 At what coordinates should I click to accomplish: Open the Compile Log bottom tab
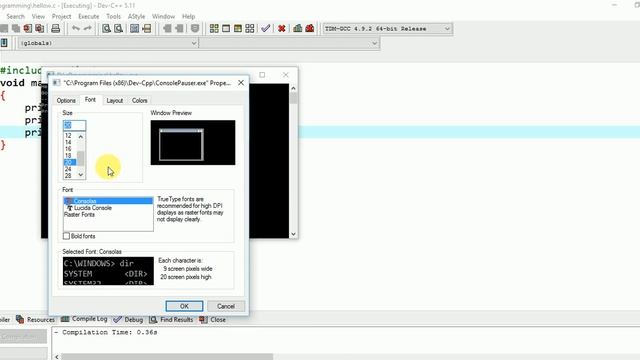[x=84, y=319]
